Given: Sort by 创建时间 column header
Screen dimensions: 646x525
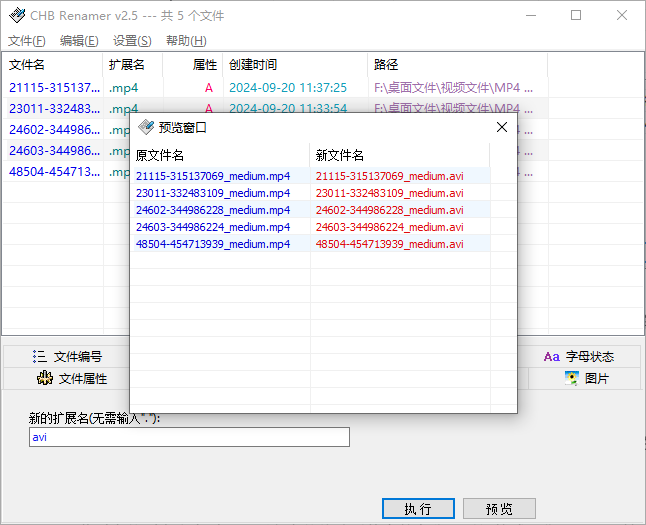Looking at the screenshot, I should pyautogui.click(x=295, y=65).
